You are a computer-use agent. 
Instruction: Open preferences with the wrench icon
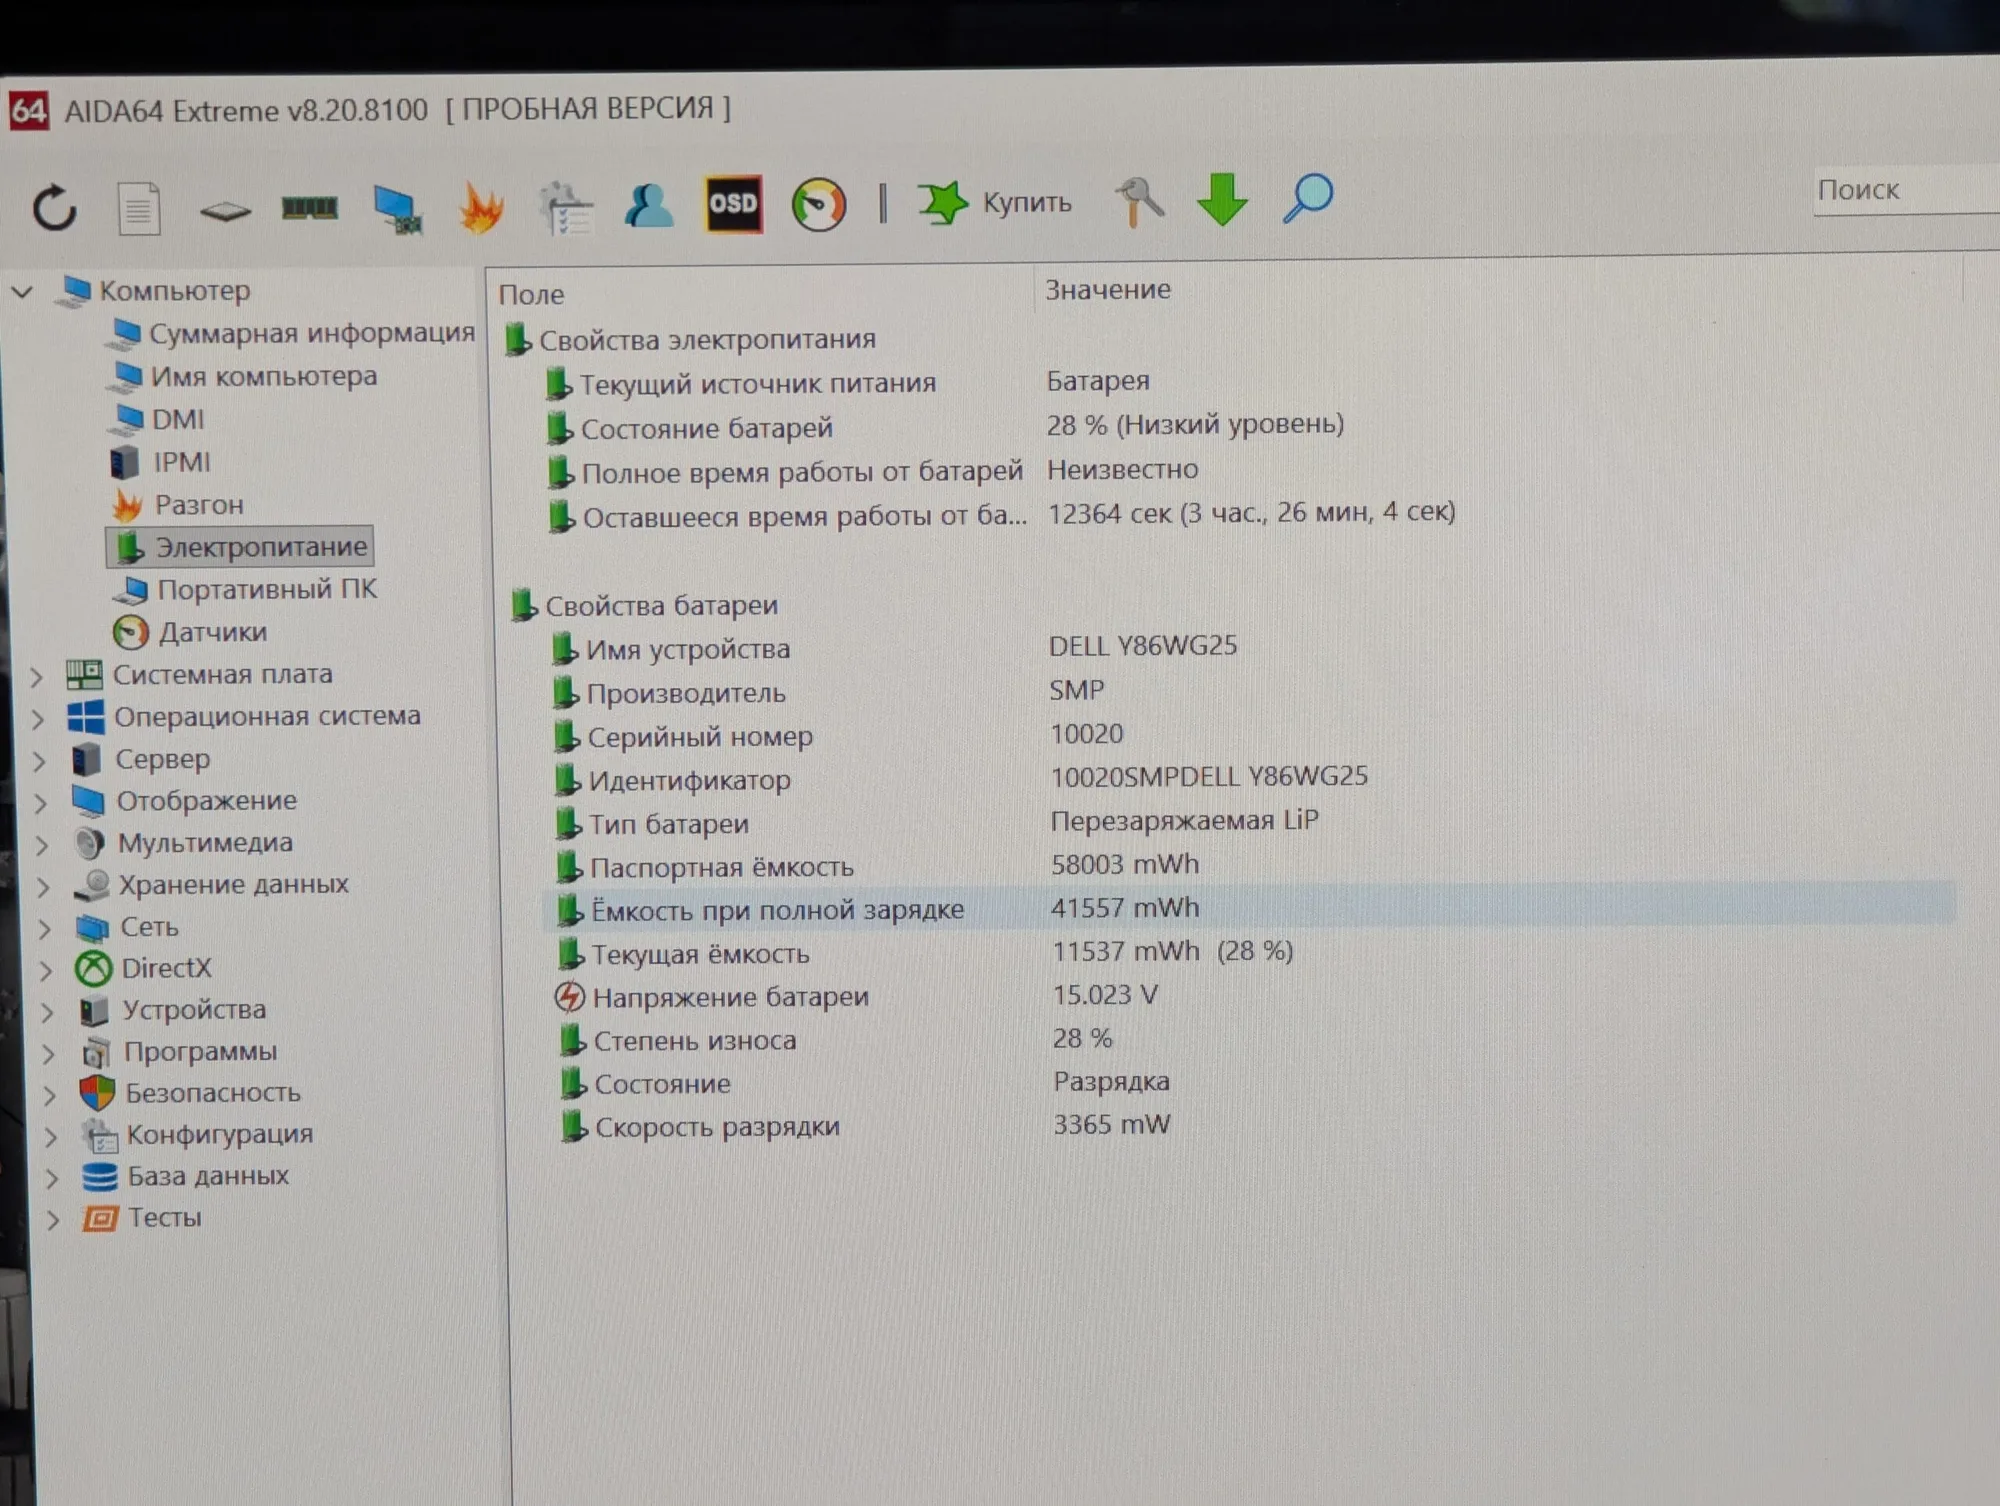click(1139, 200)
